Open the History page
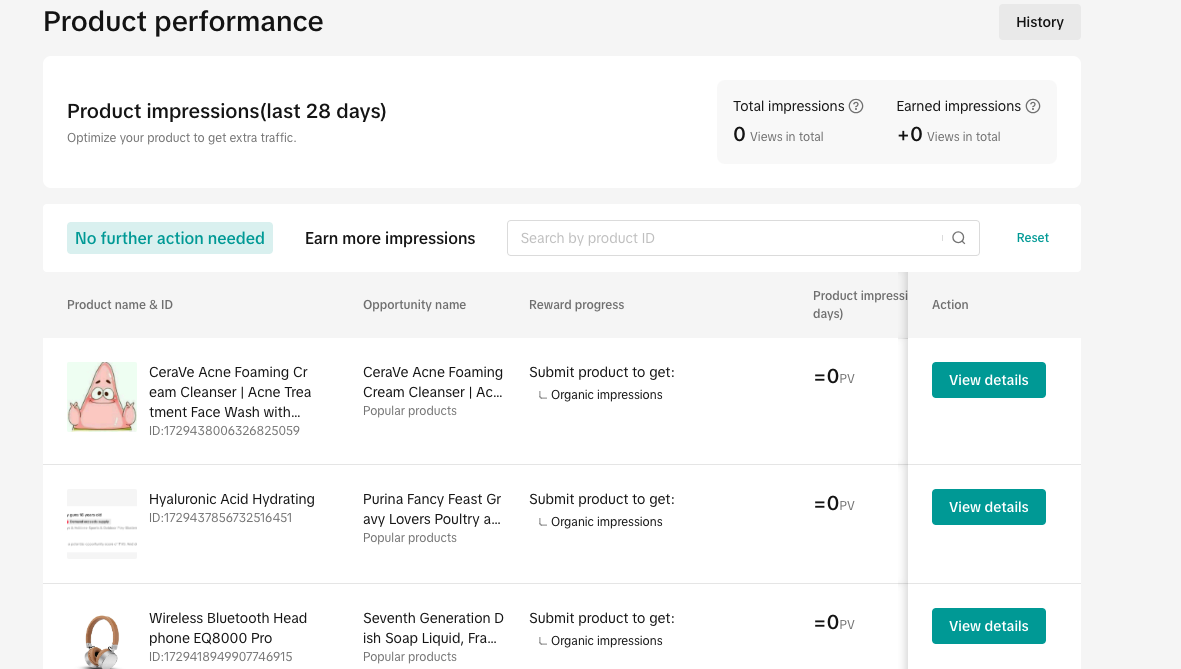This screenshot has height=669, width=1181. point(1039,22)
